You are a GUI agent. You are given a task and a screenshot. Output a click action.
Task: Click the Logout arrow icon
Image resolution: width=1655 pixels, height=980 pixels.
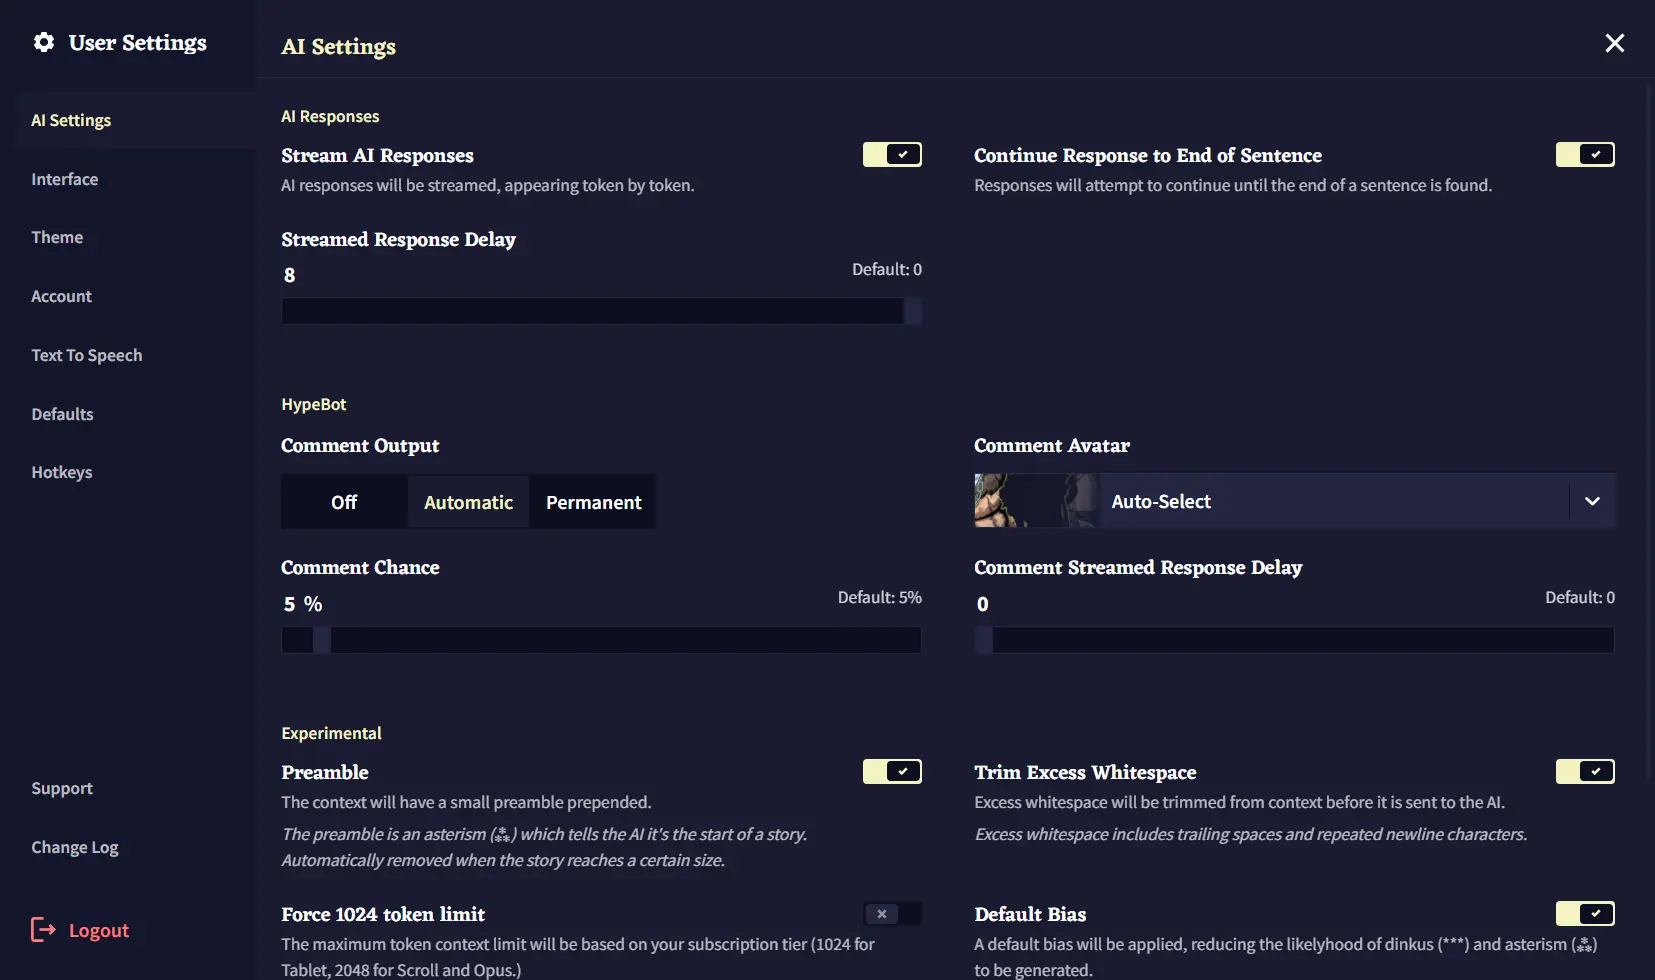coord(42,929)
